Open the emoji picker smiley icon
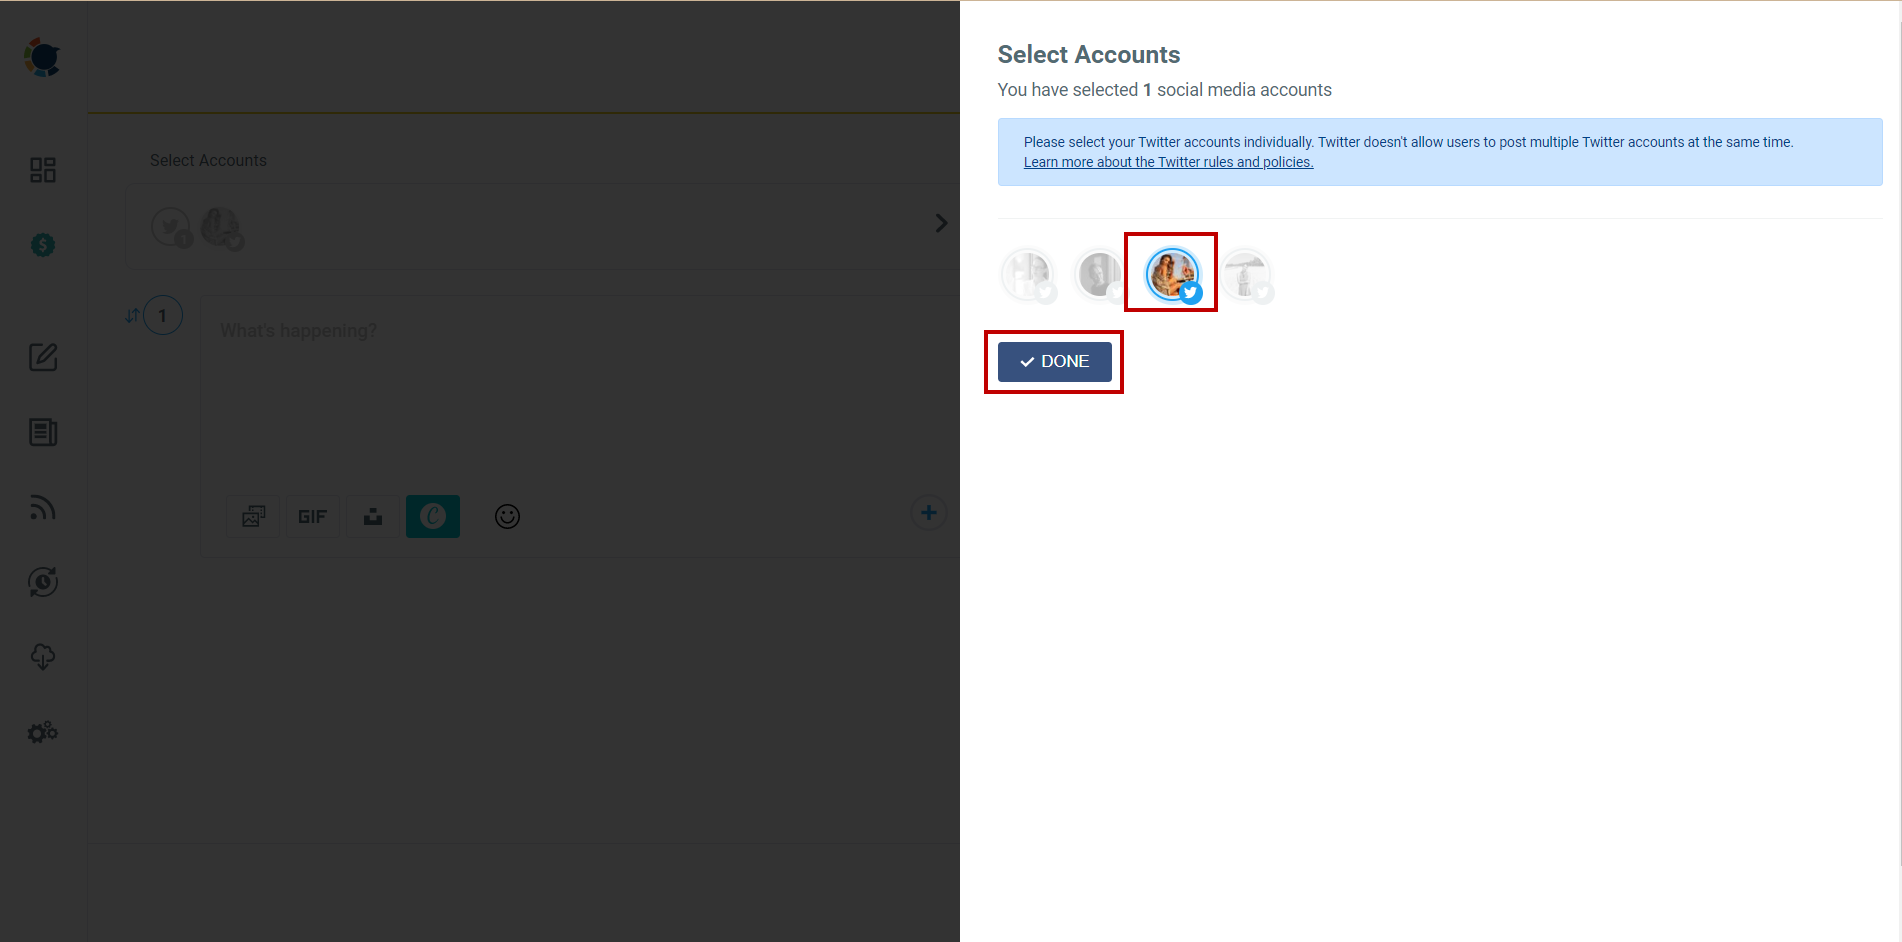1902x942 pixels. (x=506, y=516)
